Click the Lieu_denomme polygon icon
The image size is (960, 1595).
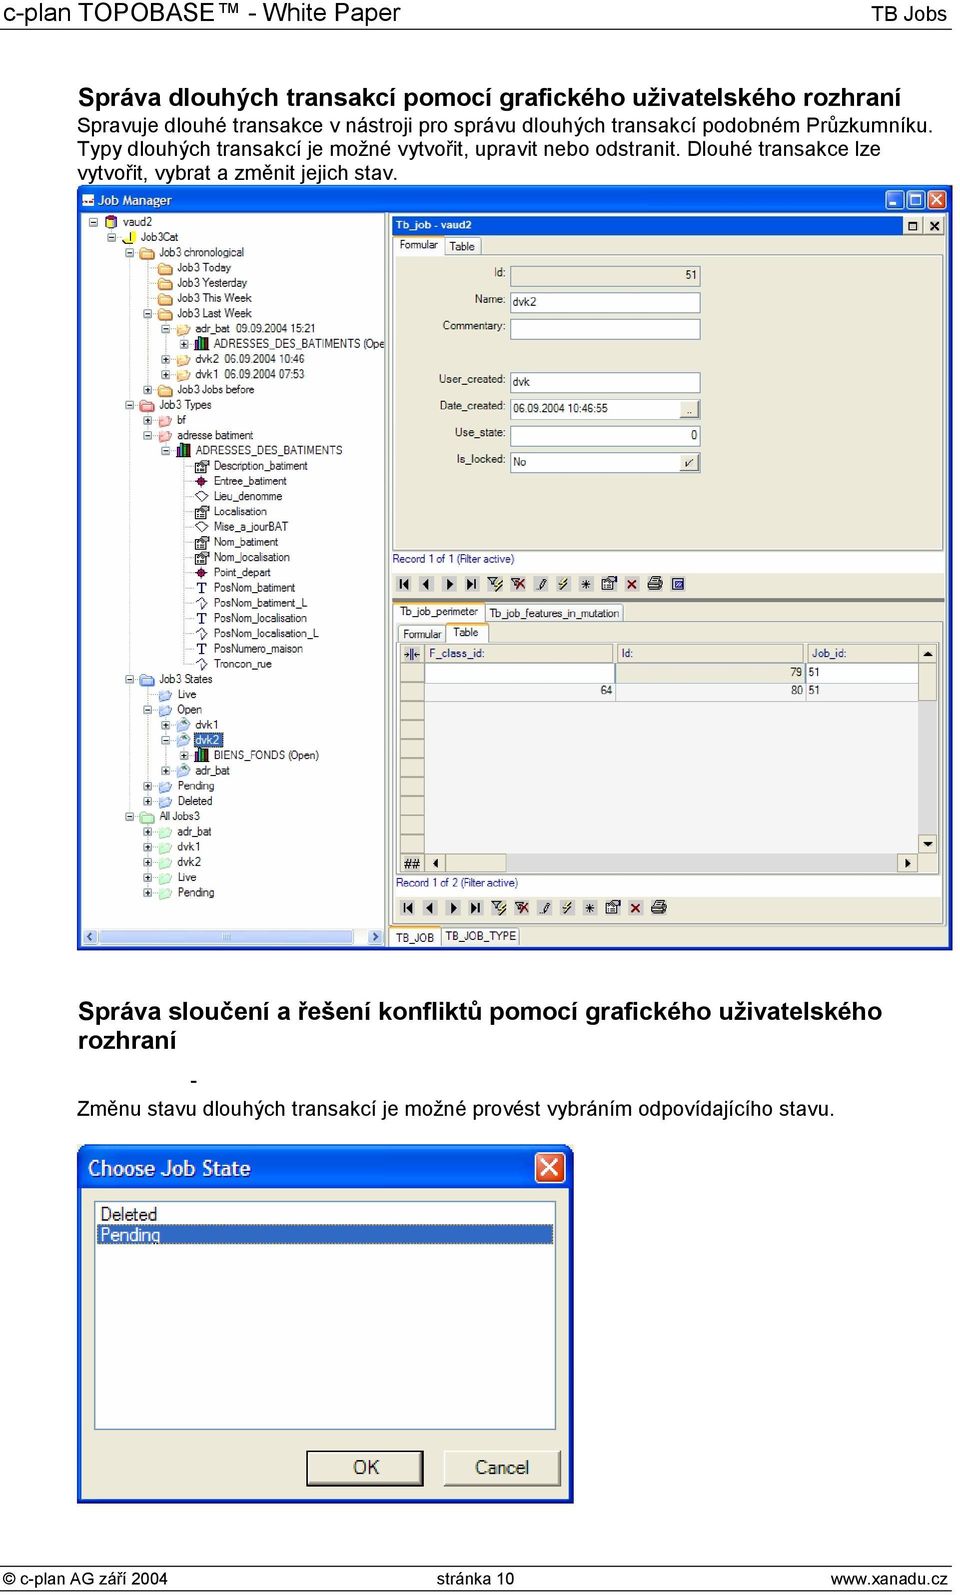coord(201,496)
